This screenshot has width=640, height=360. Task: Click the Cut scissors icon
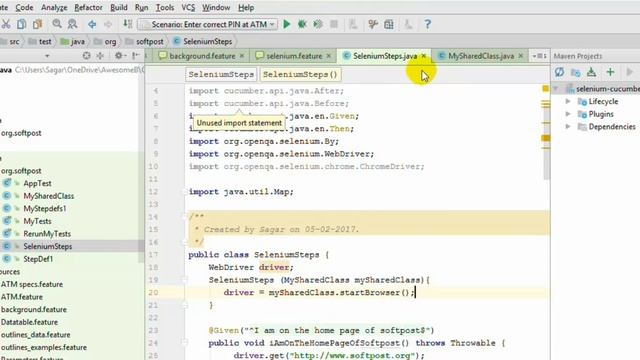pos(6,24)
